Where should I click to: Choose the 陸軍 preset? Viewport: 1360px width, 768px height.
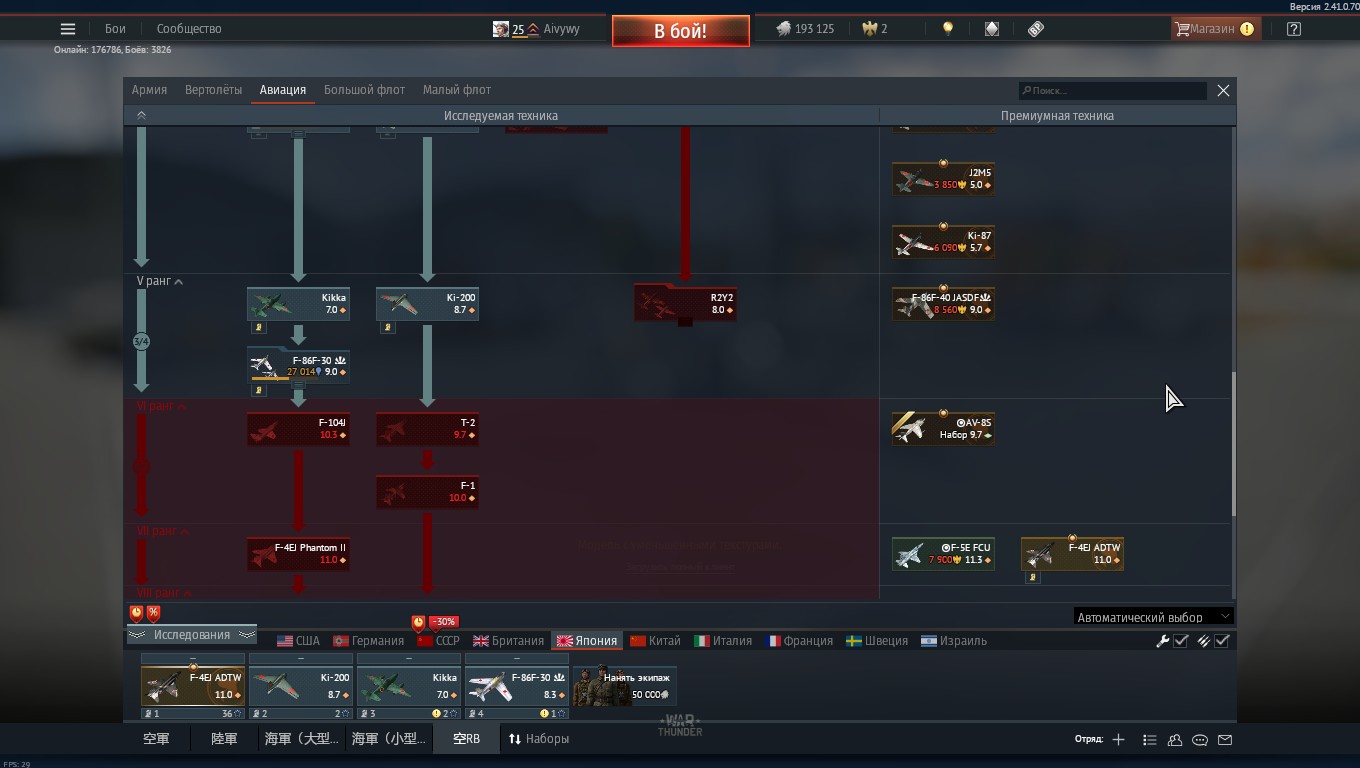coord(225,739)
